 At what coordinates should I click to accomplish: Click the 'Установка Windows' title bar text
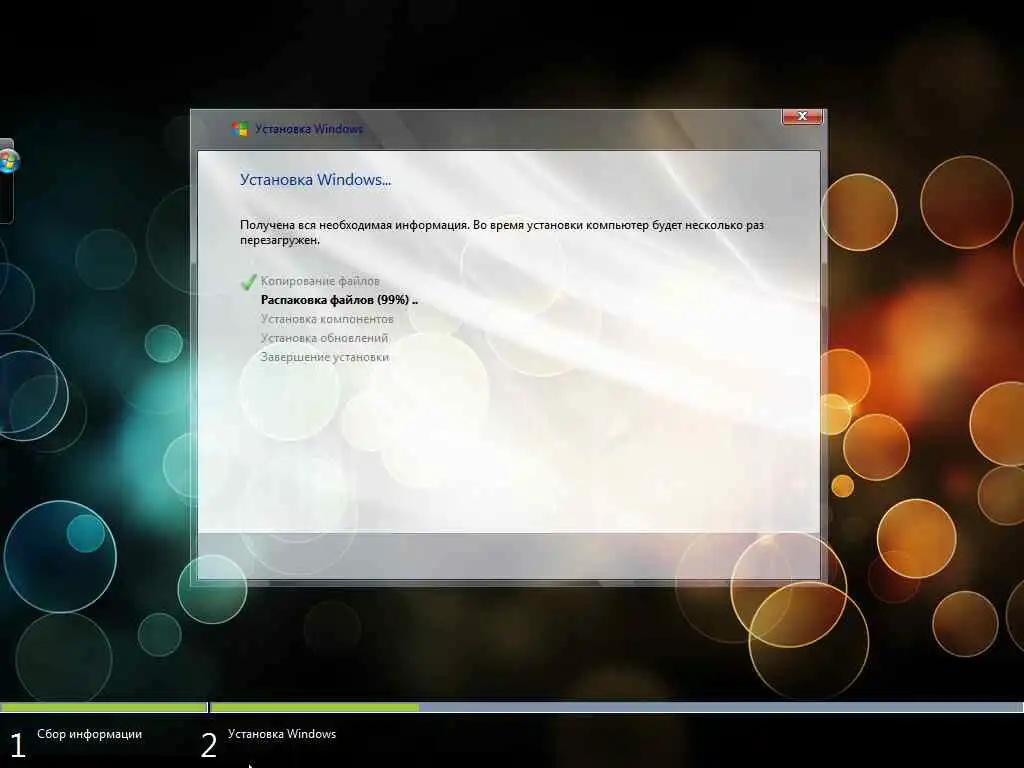pyautogui.click(x=309, y=129)
